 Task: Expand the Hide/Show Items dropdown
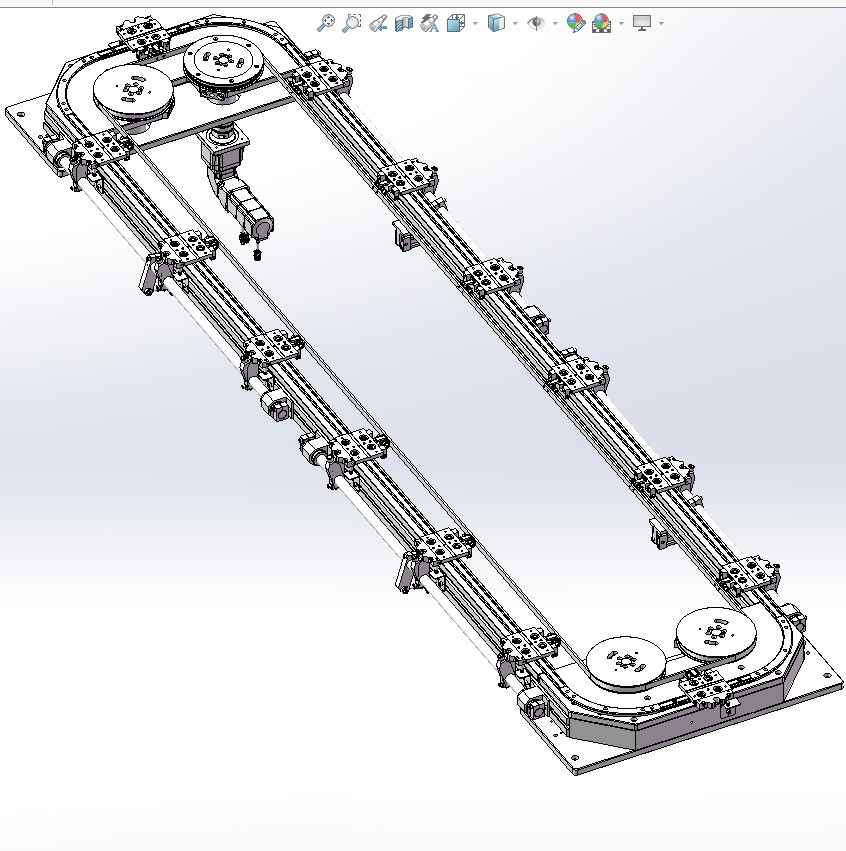click(554, 22)
